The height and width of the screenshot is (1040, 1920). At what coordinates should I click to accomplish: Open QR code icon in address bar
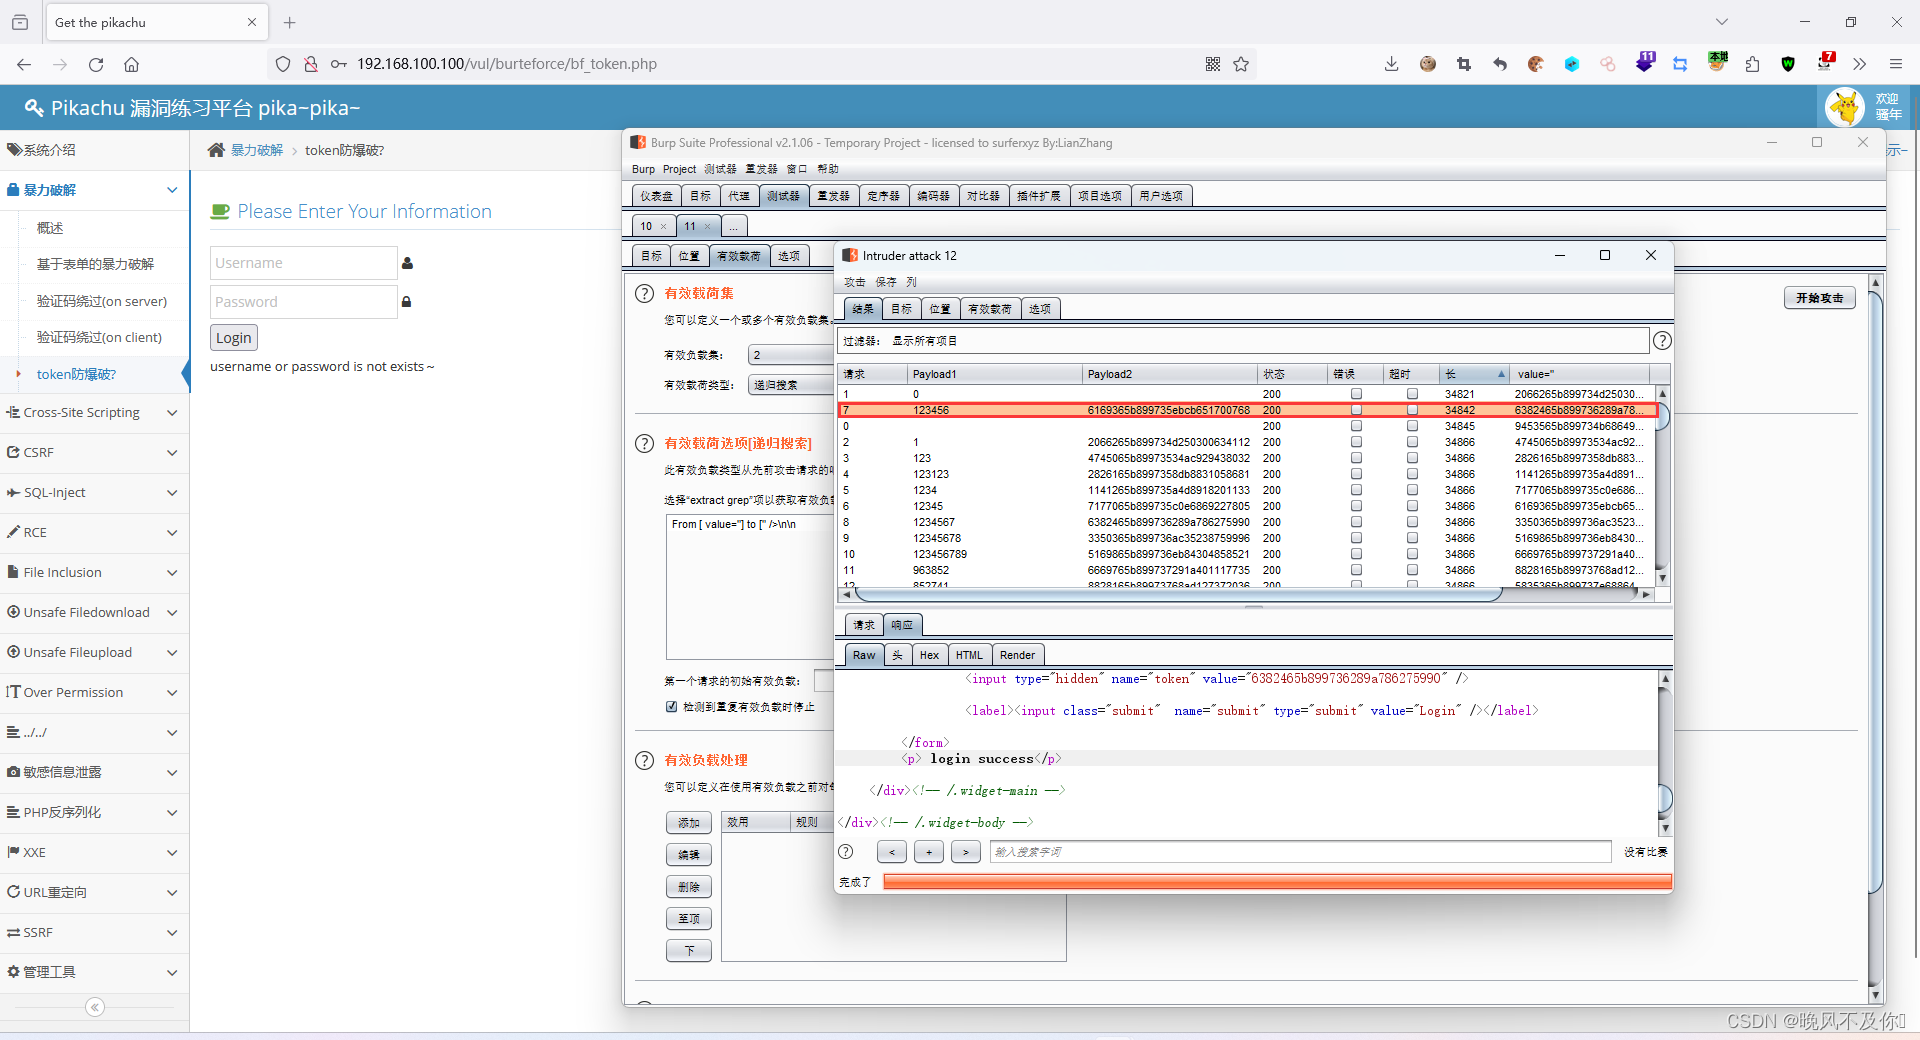(1213, 64)
